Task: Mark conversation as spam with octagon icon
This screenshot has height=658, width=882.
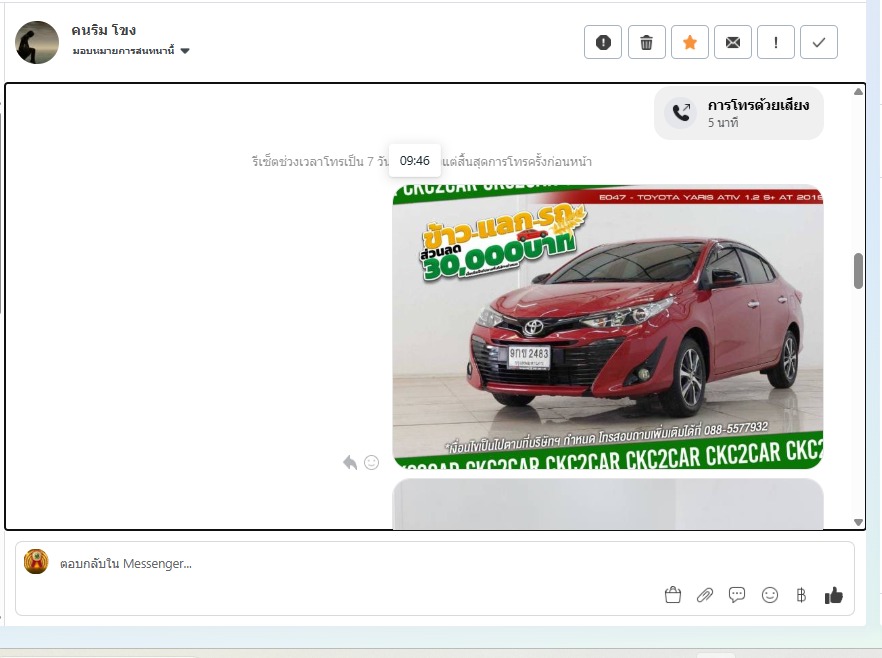Action: 603,42
